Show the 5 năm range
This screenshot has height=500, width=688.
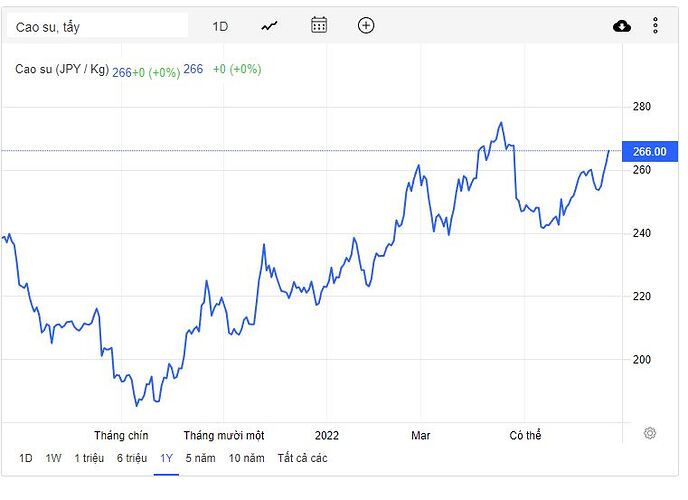[x=201, y=458]
